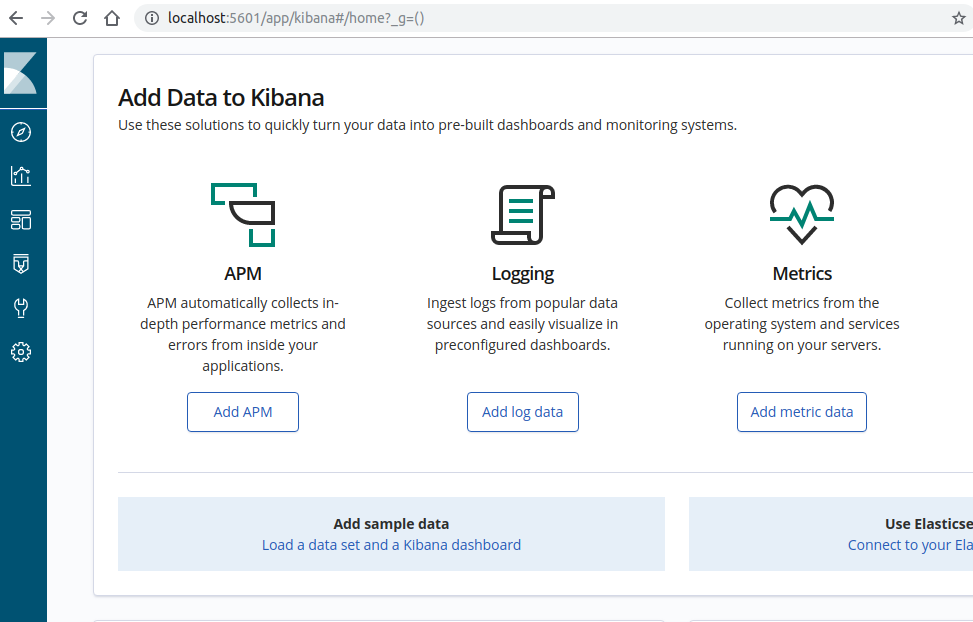Click the Add APM button

[243, 412]
